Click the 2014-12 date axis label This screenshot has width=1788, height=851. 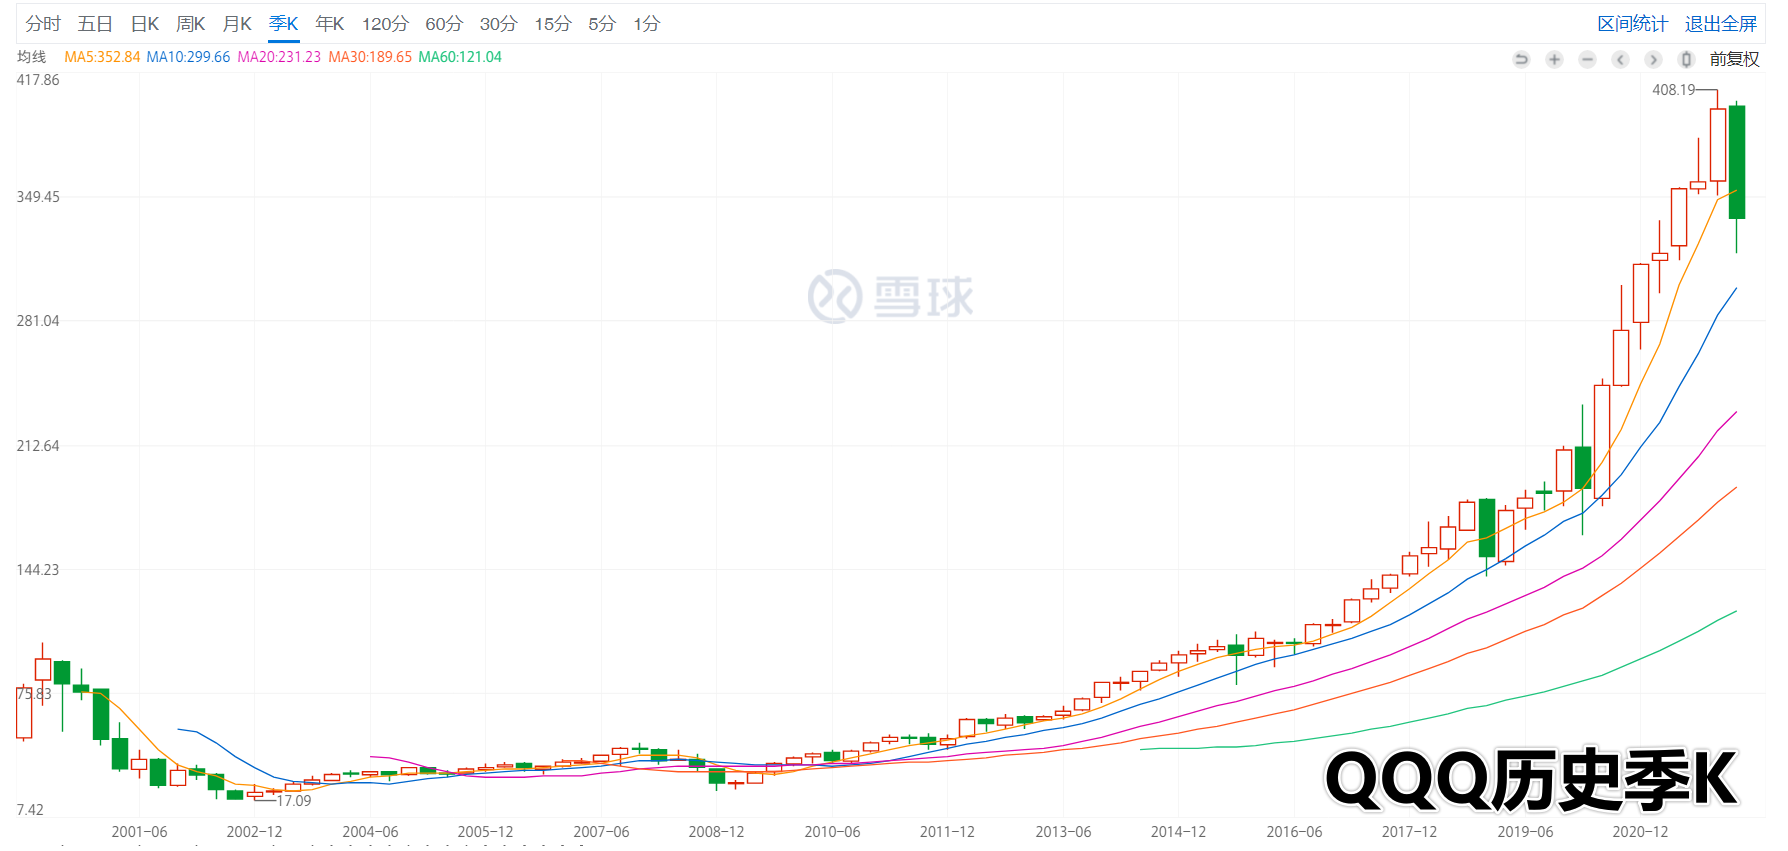pyautogui.click(x=1178, y=832)
